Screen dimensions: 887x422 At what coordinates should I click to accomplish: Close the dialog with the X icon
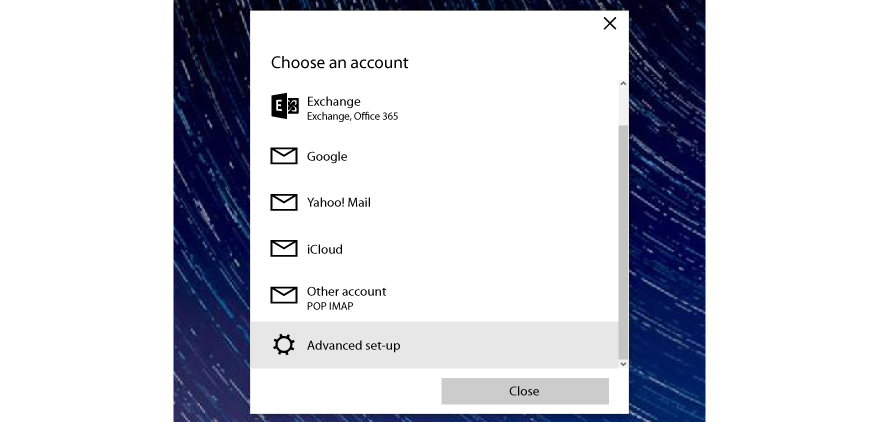point(610,23)
